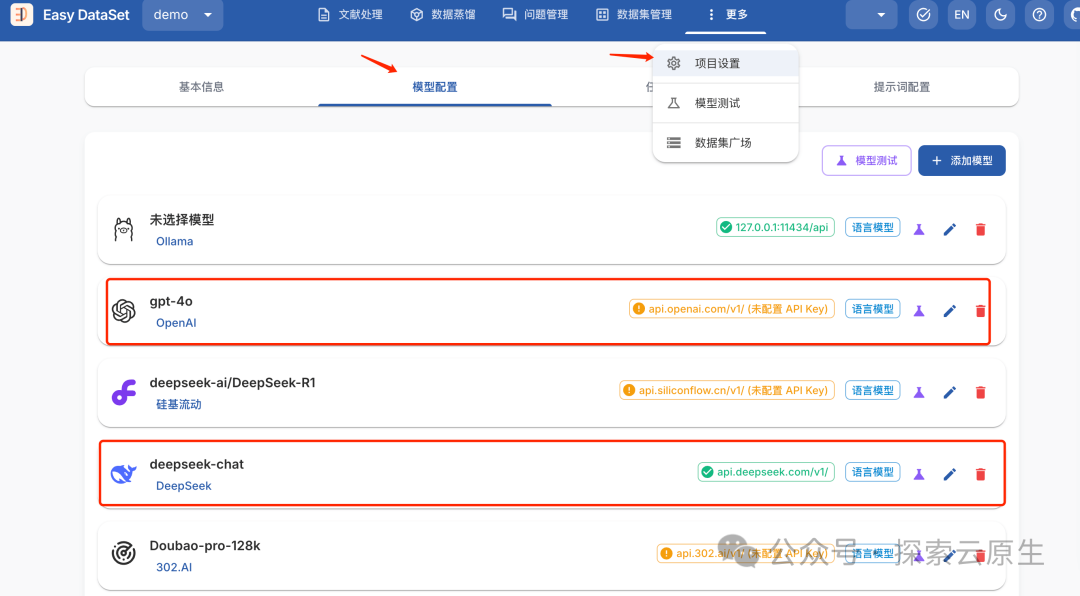This screenshot has width=1080, height=596.
Task: Click the 未选择模型 model title
Action: tap(182, 220)
